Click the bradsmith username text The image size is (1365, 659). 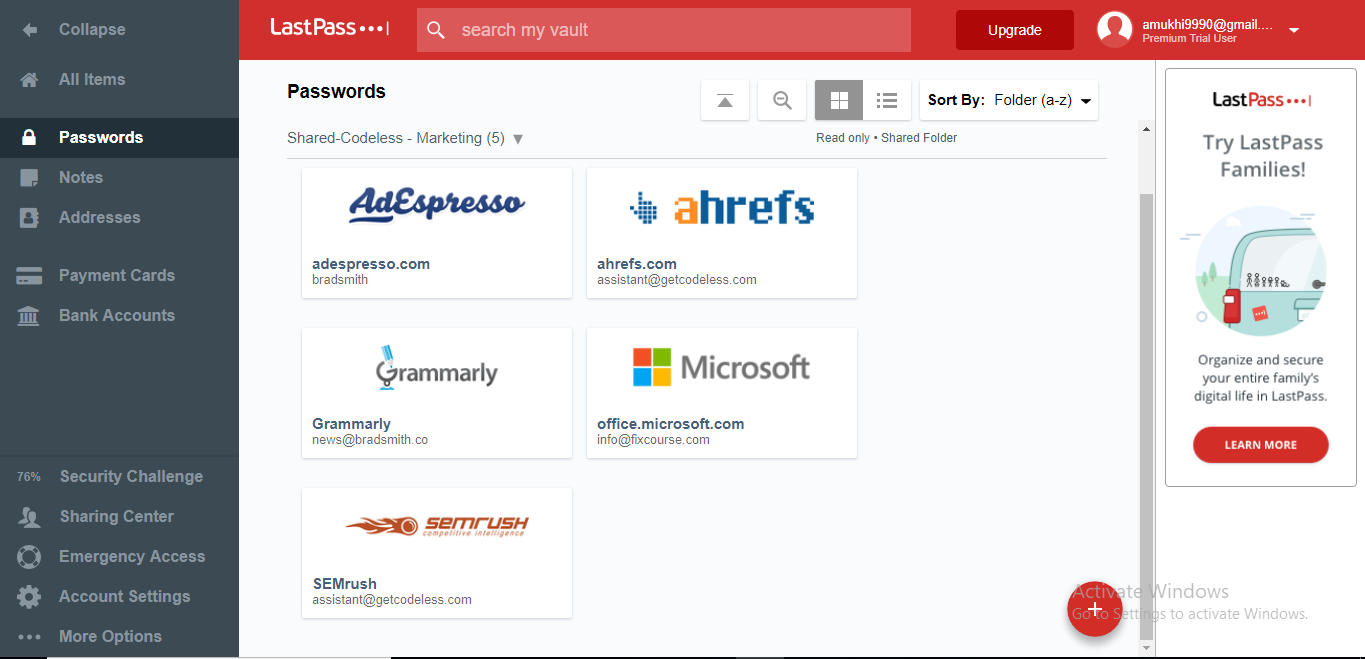tap(340, 280)
